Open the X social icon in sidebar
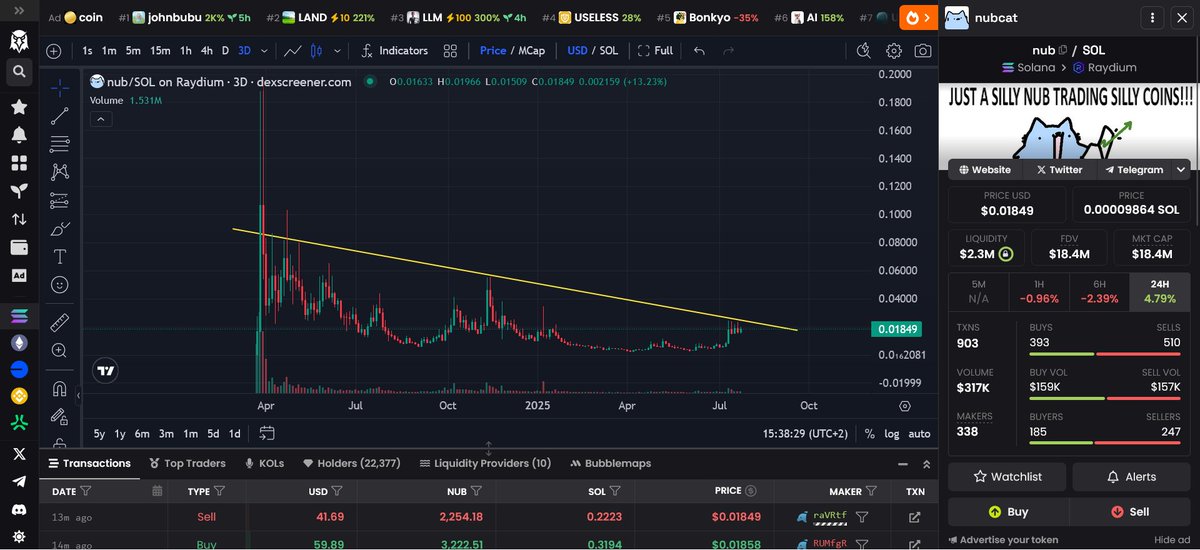The height and width of the screenshot is (550, 1200). (18, 453)
